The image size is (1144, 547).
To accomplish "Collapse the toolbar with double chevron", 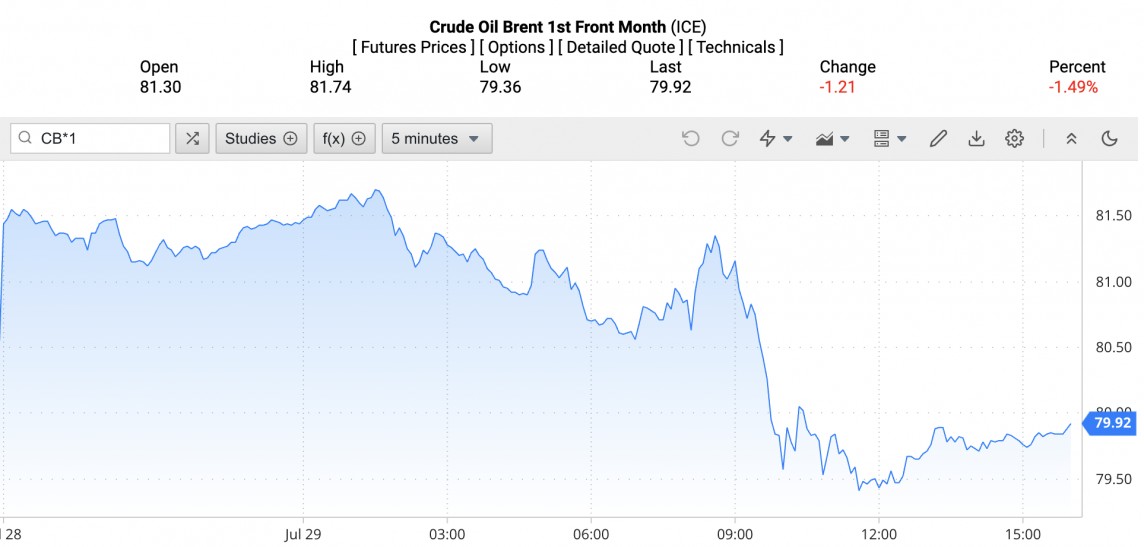I will tap(1071, 139).
